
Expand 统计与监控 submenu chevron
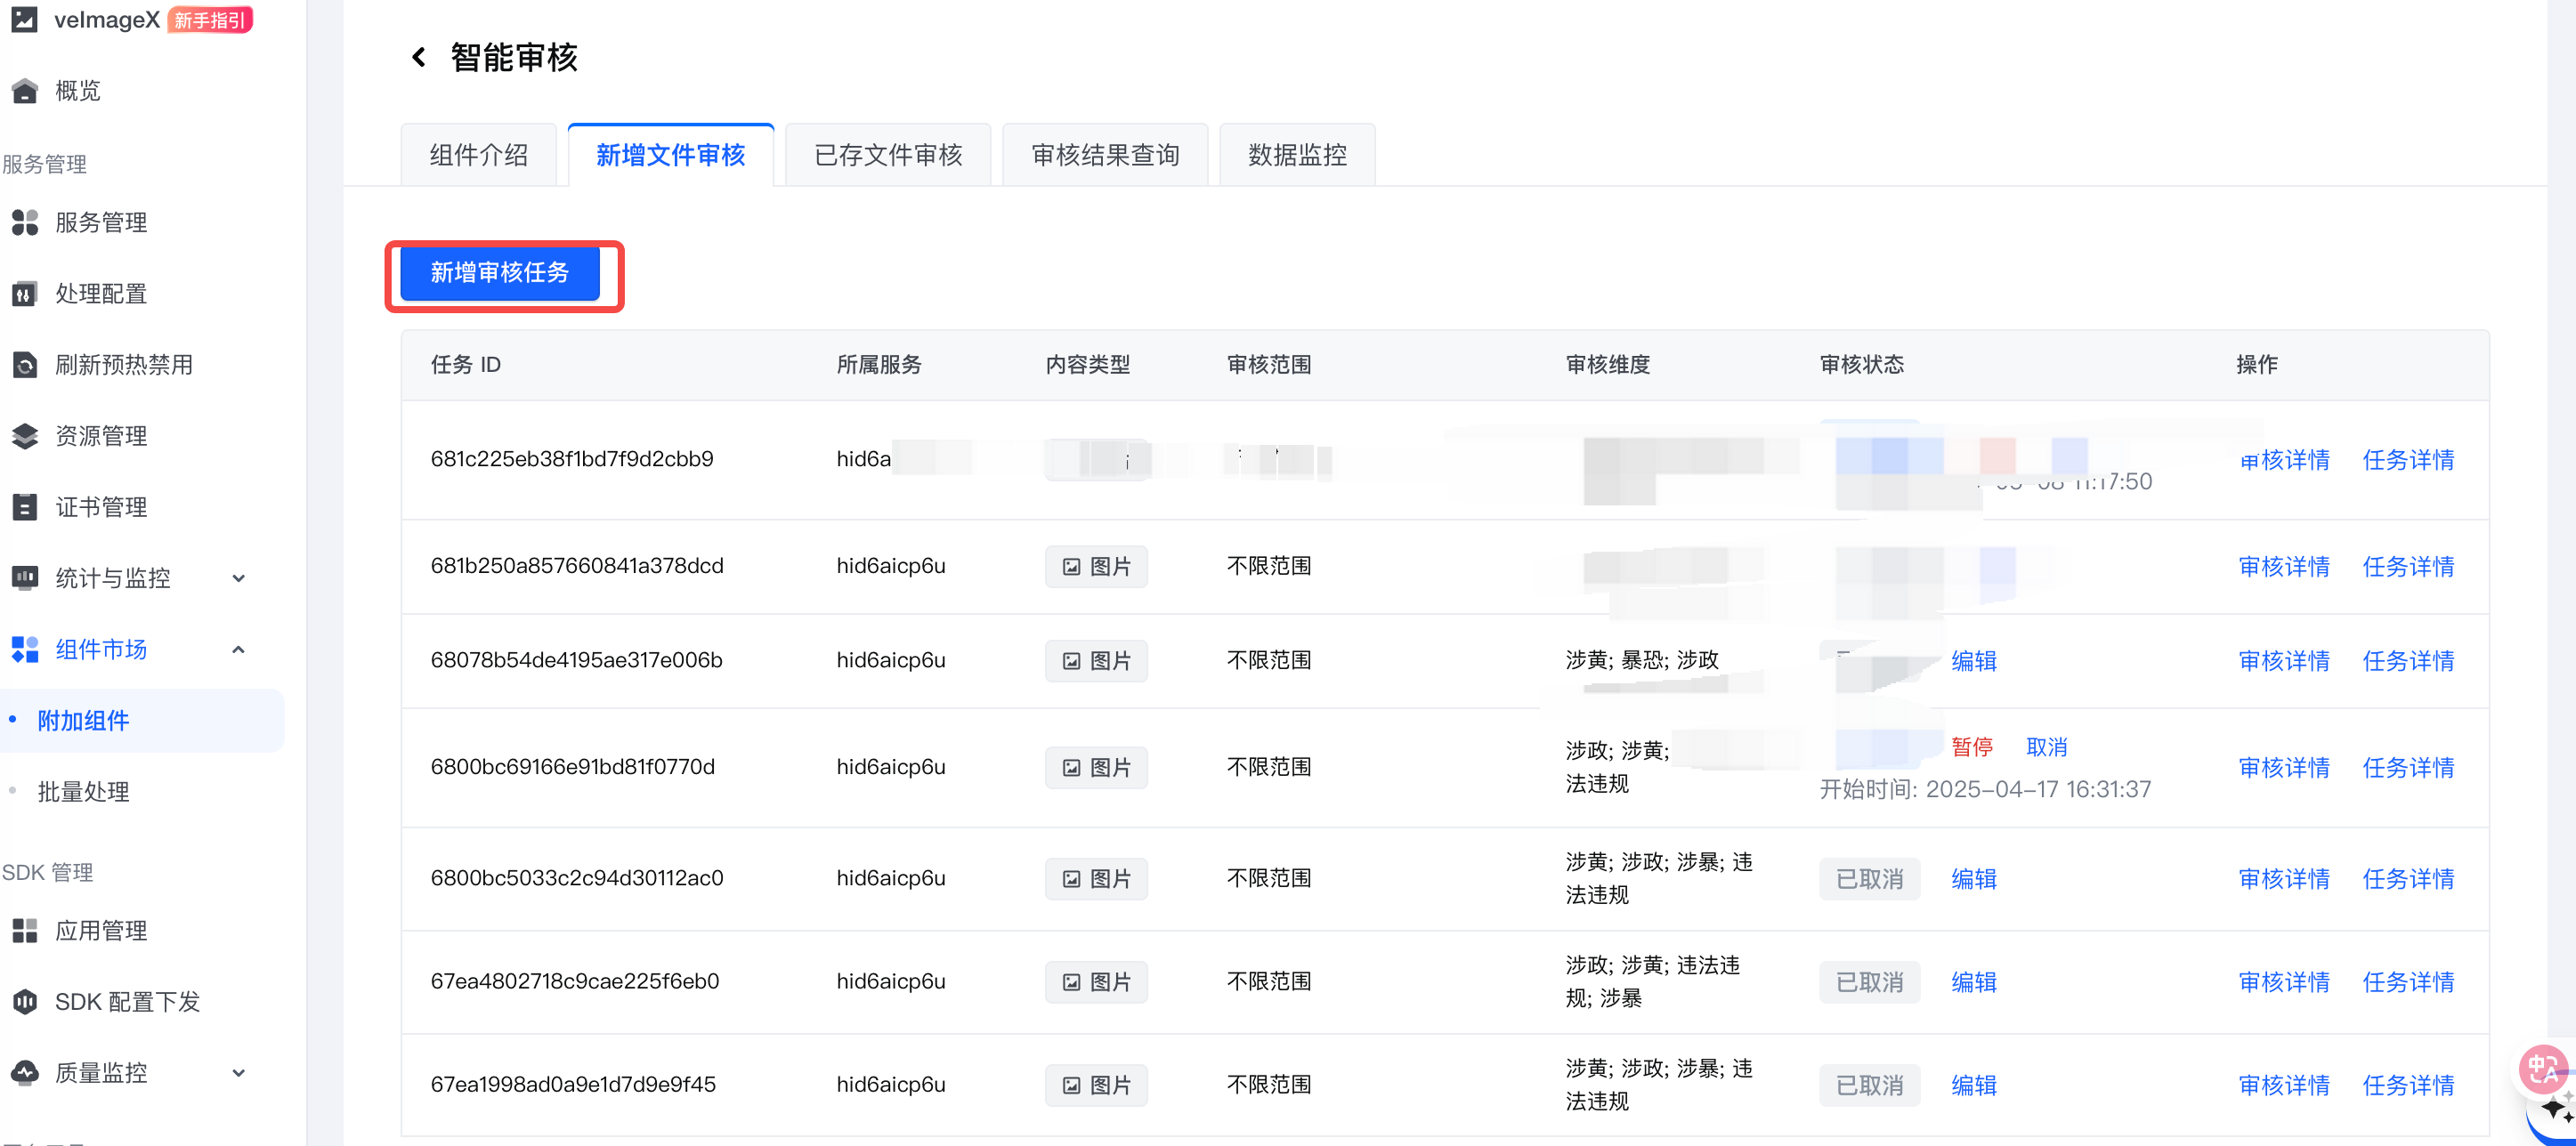point(238,578)
